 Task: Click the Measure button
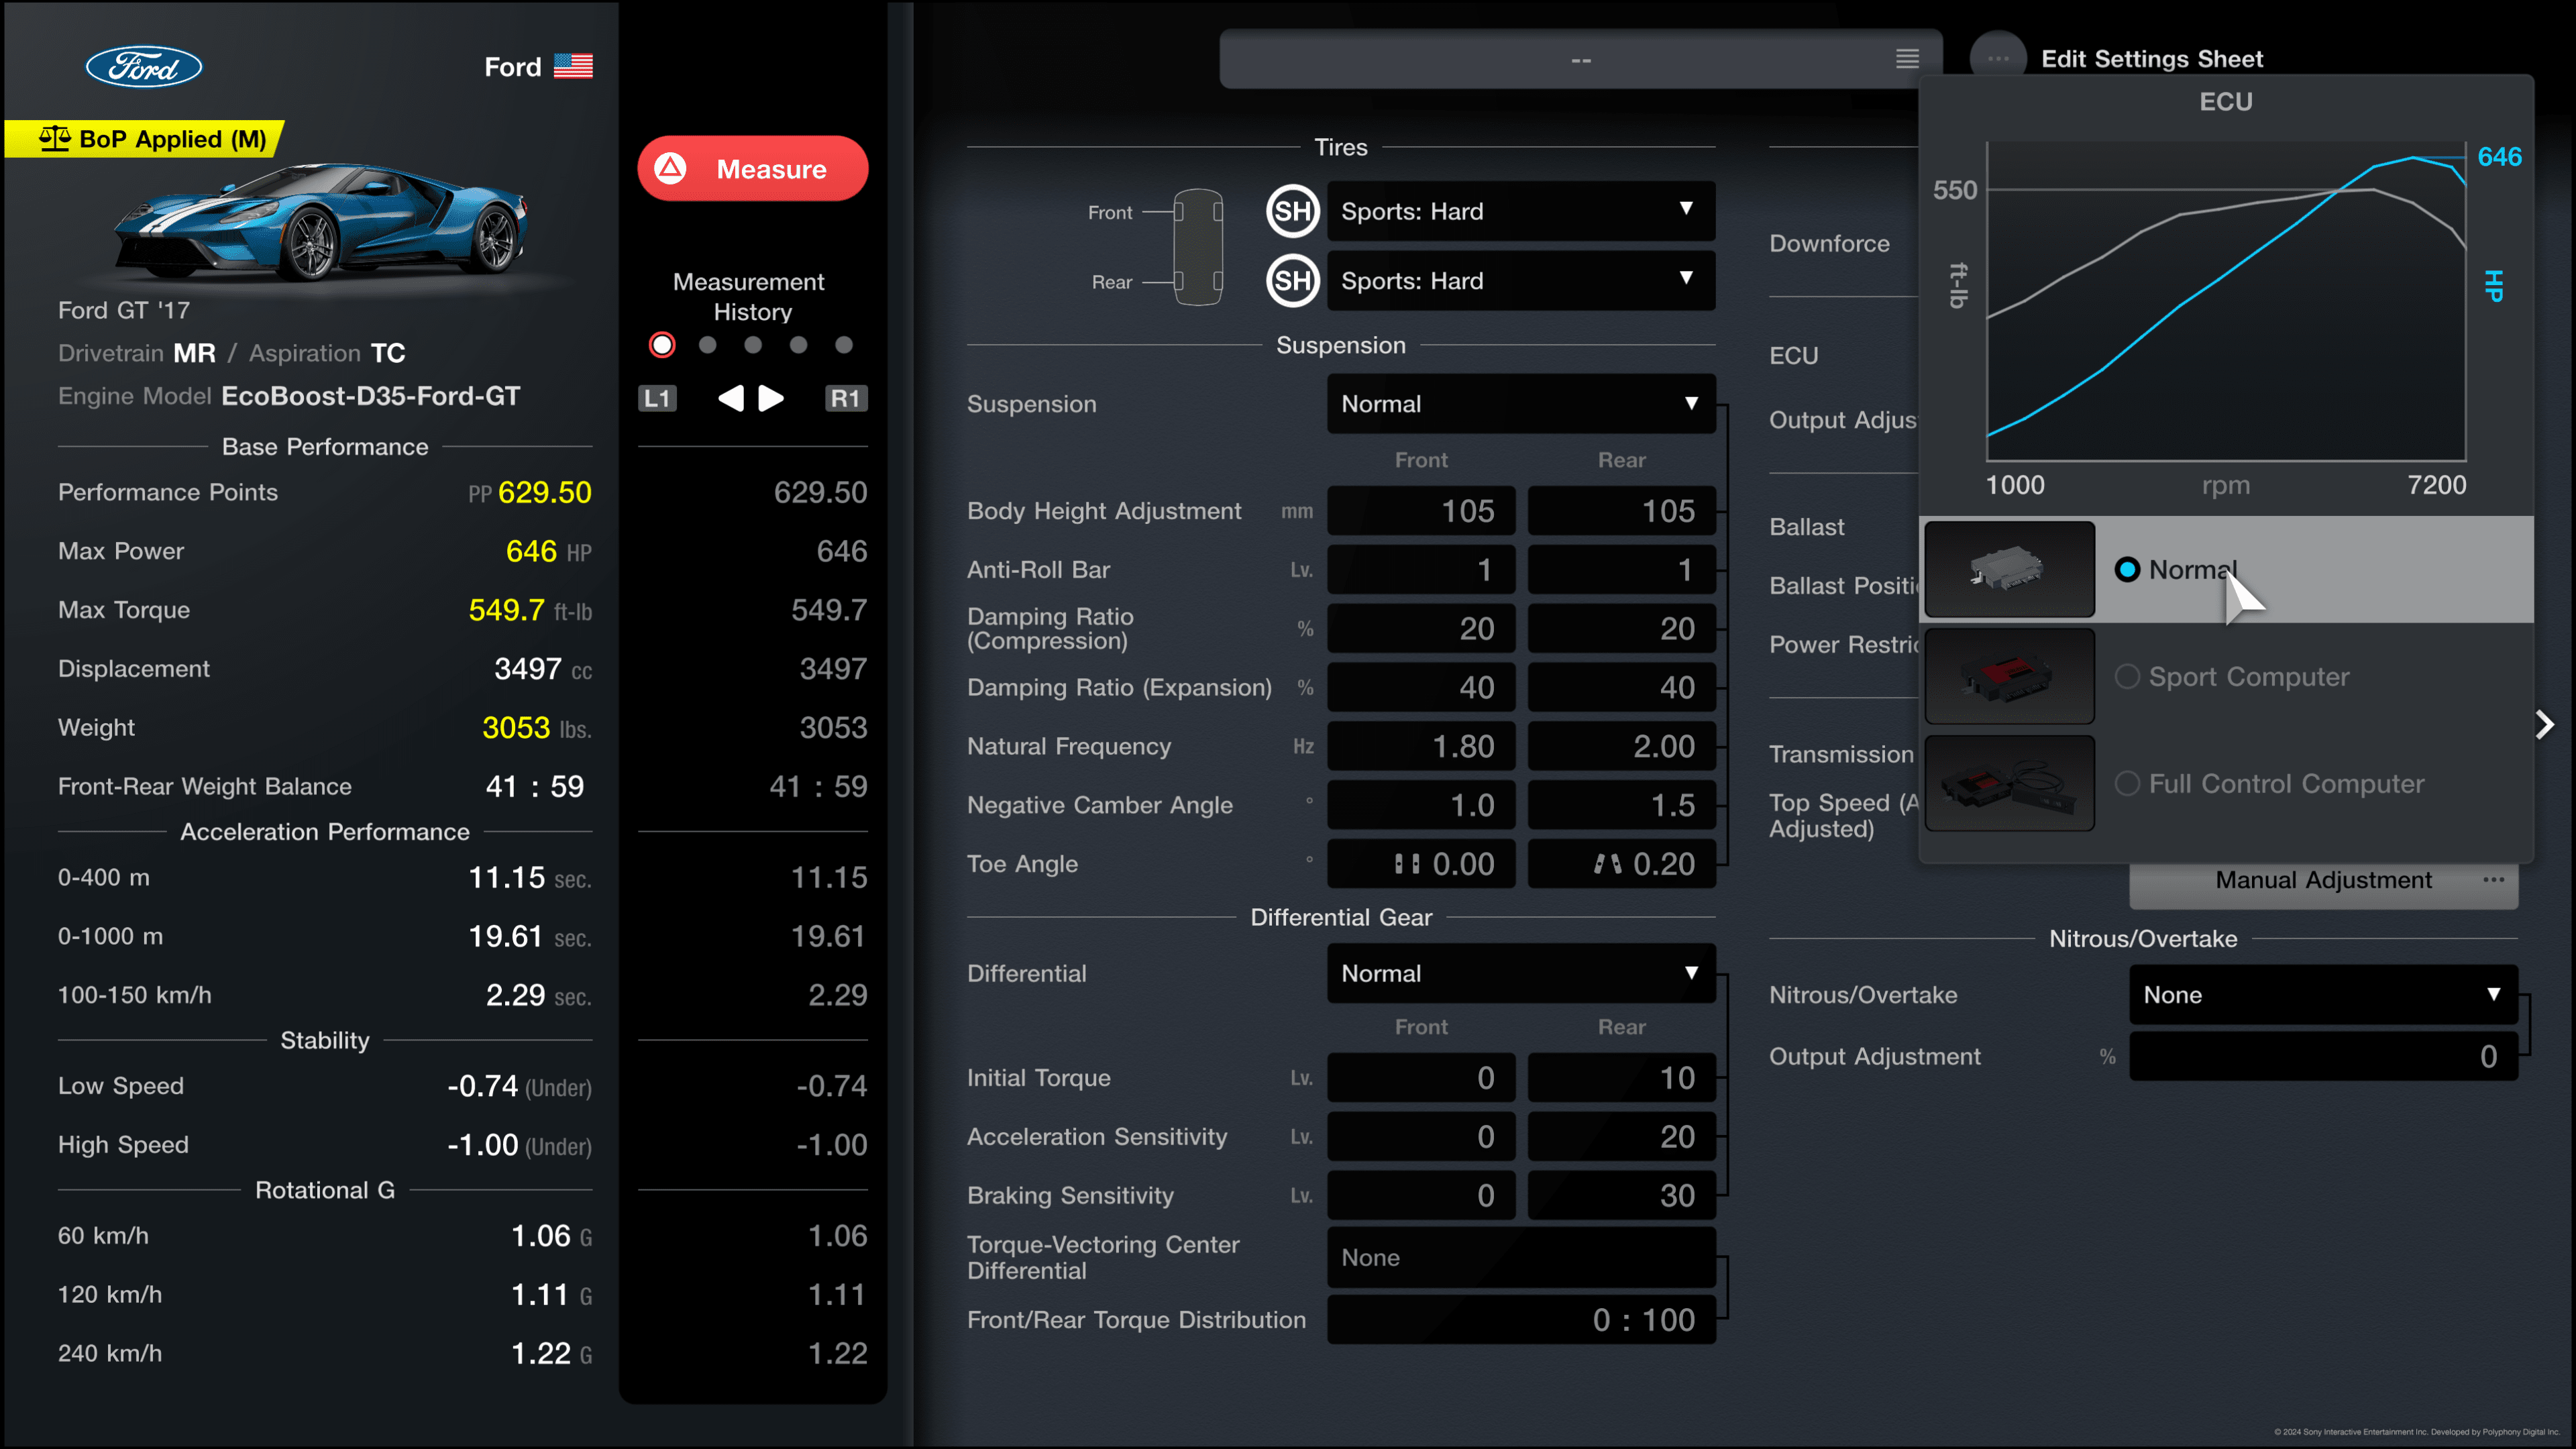click(752, 168)
